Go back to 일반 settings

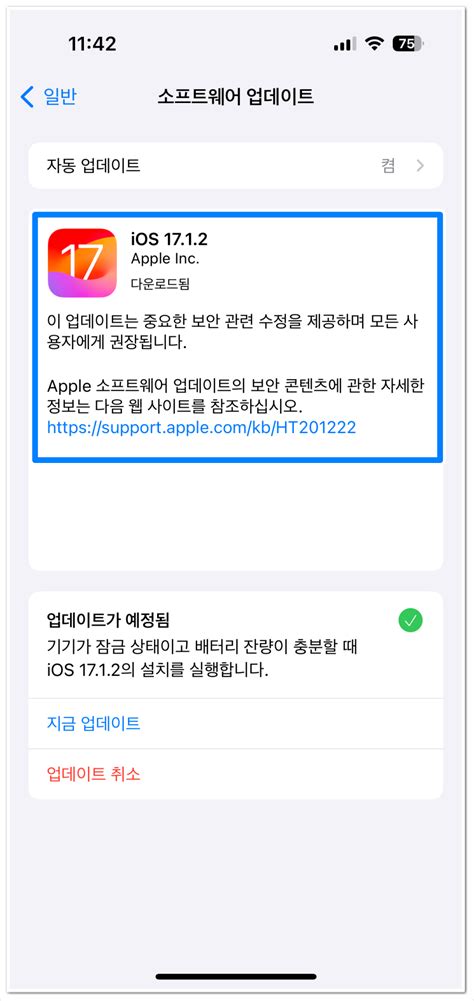49,97
